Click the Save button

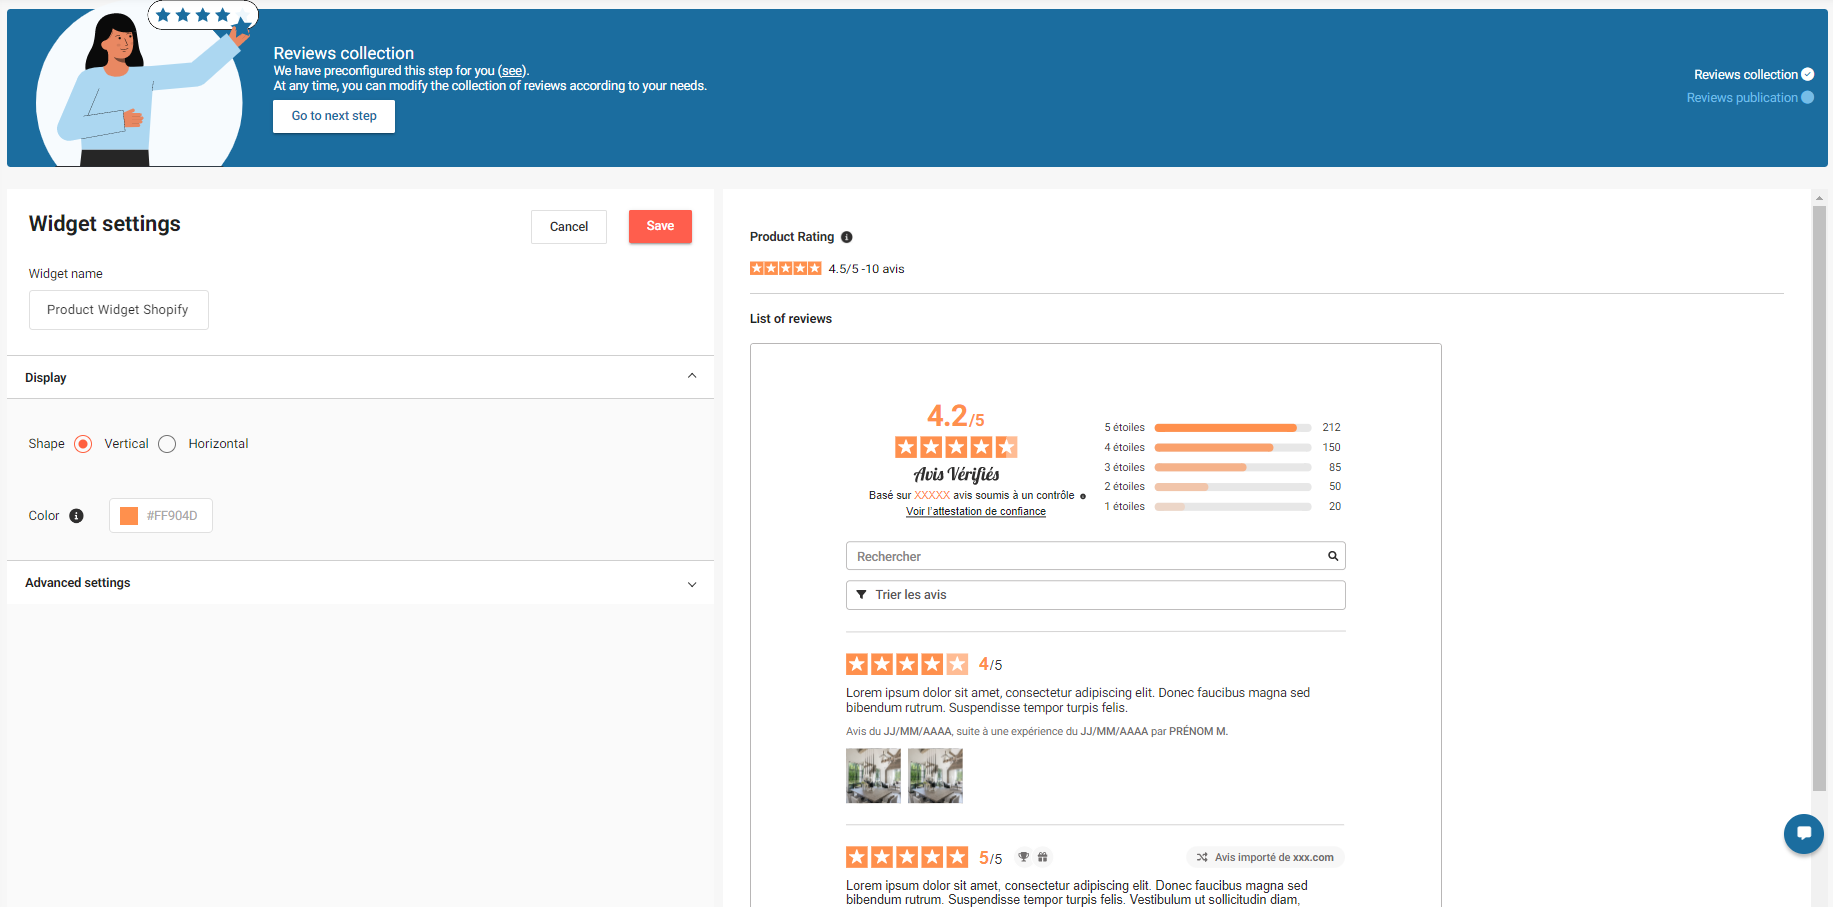pos(660,226)
